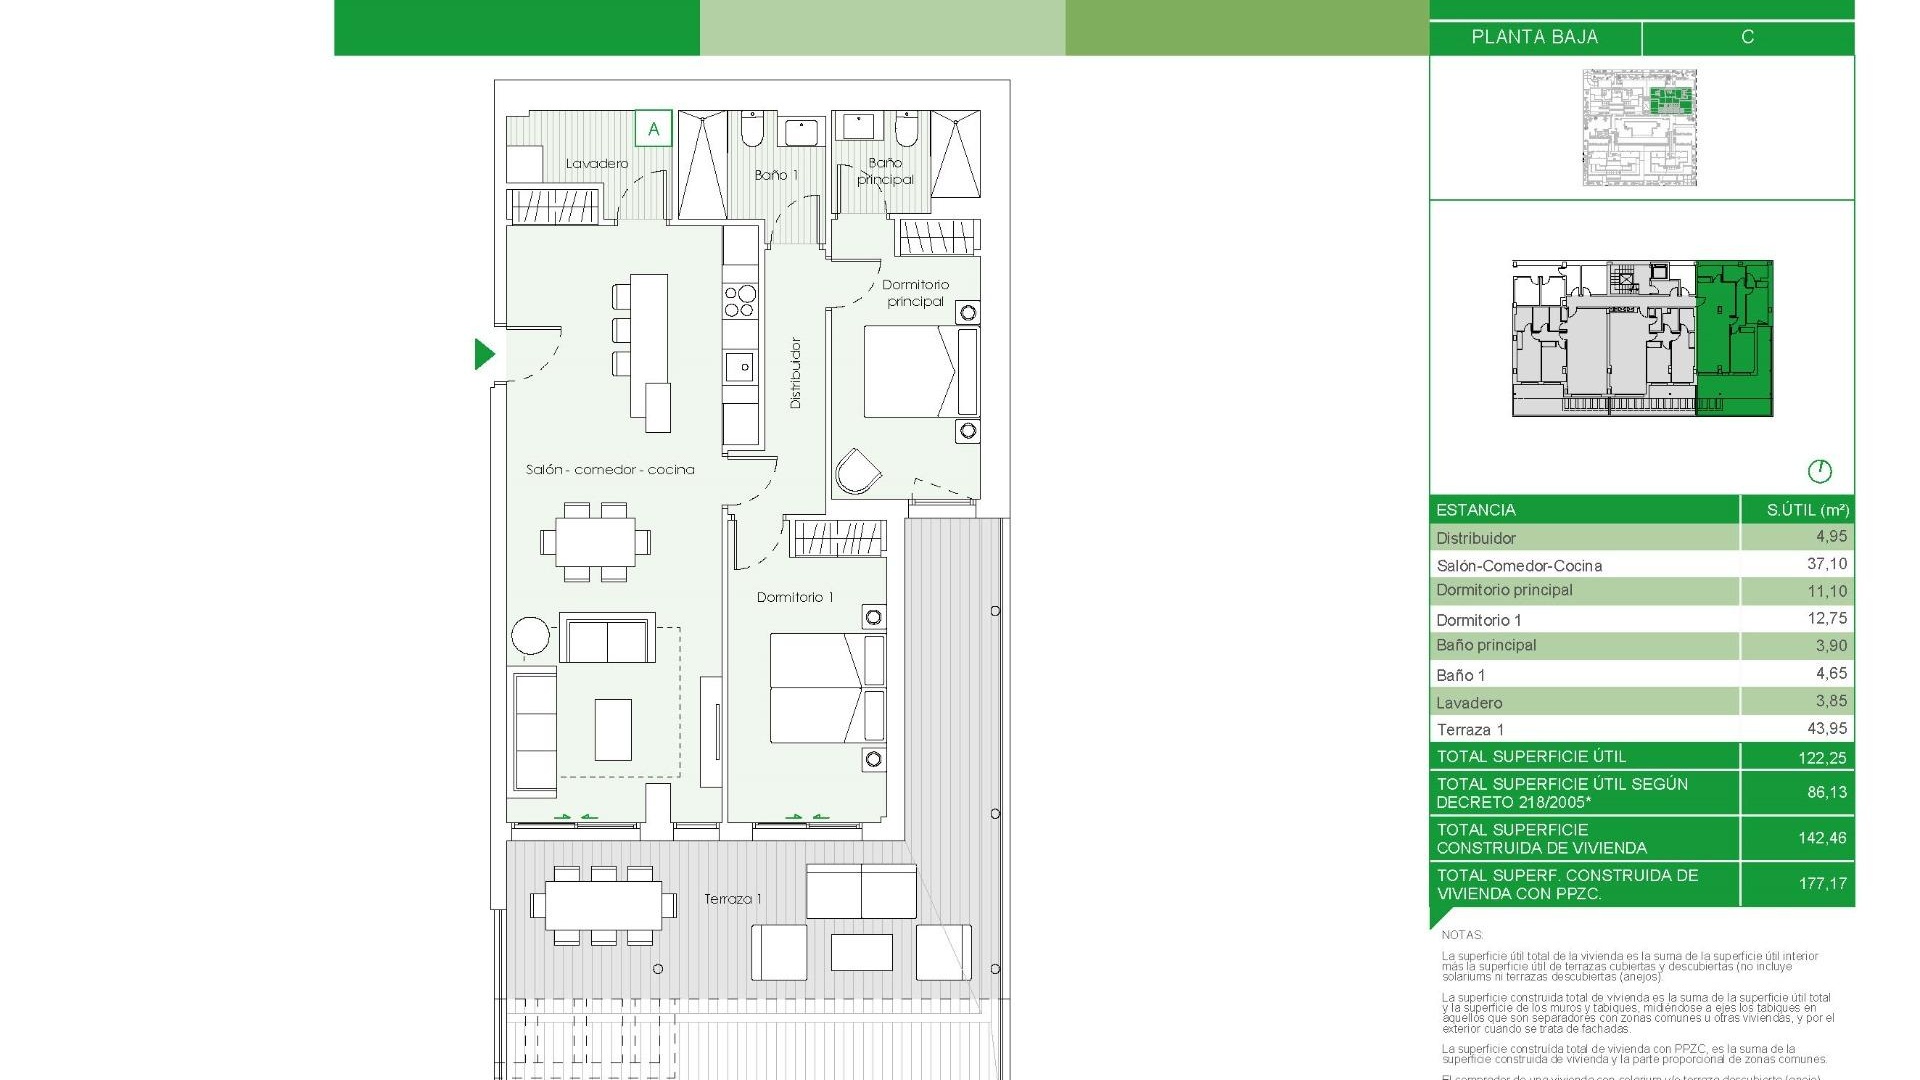This screenshot has width=1920, height=1080.
Task: Click the dark green header color band
Action: tap(516, 27)
